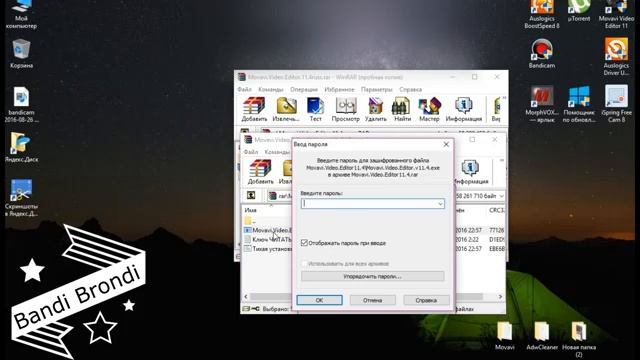Select the Ключ ЧИТАТЬ file row

point(268,240)
